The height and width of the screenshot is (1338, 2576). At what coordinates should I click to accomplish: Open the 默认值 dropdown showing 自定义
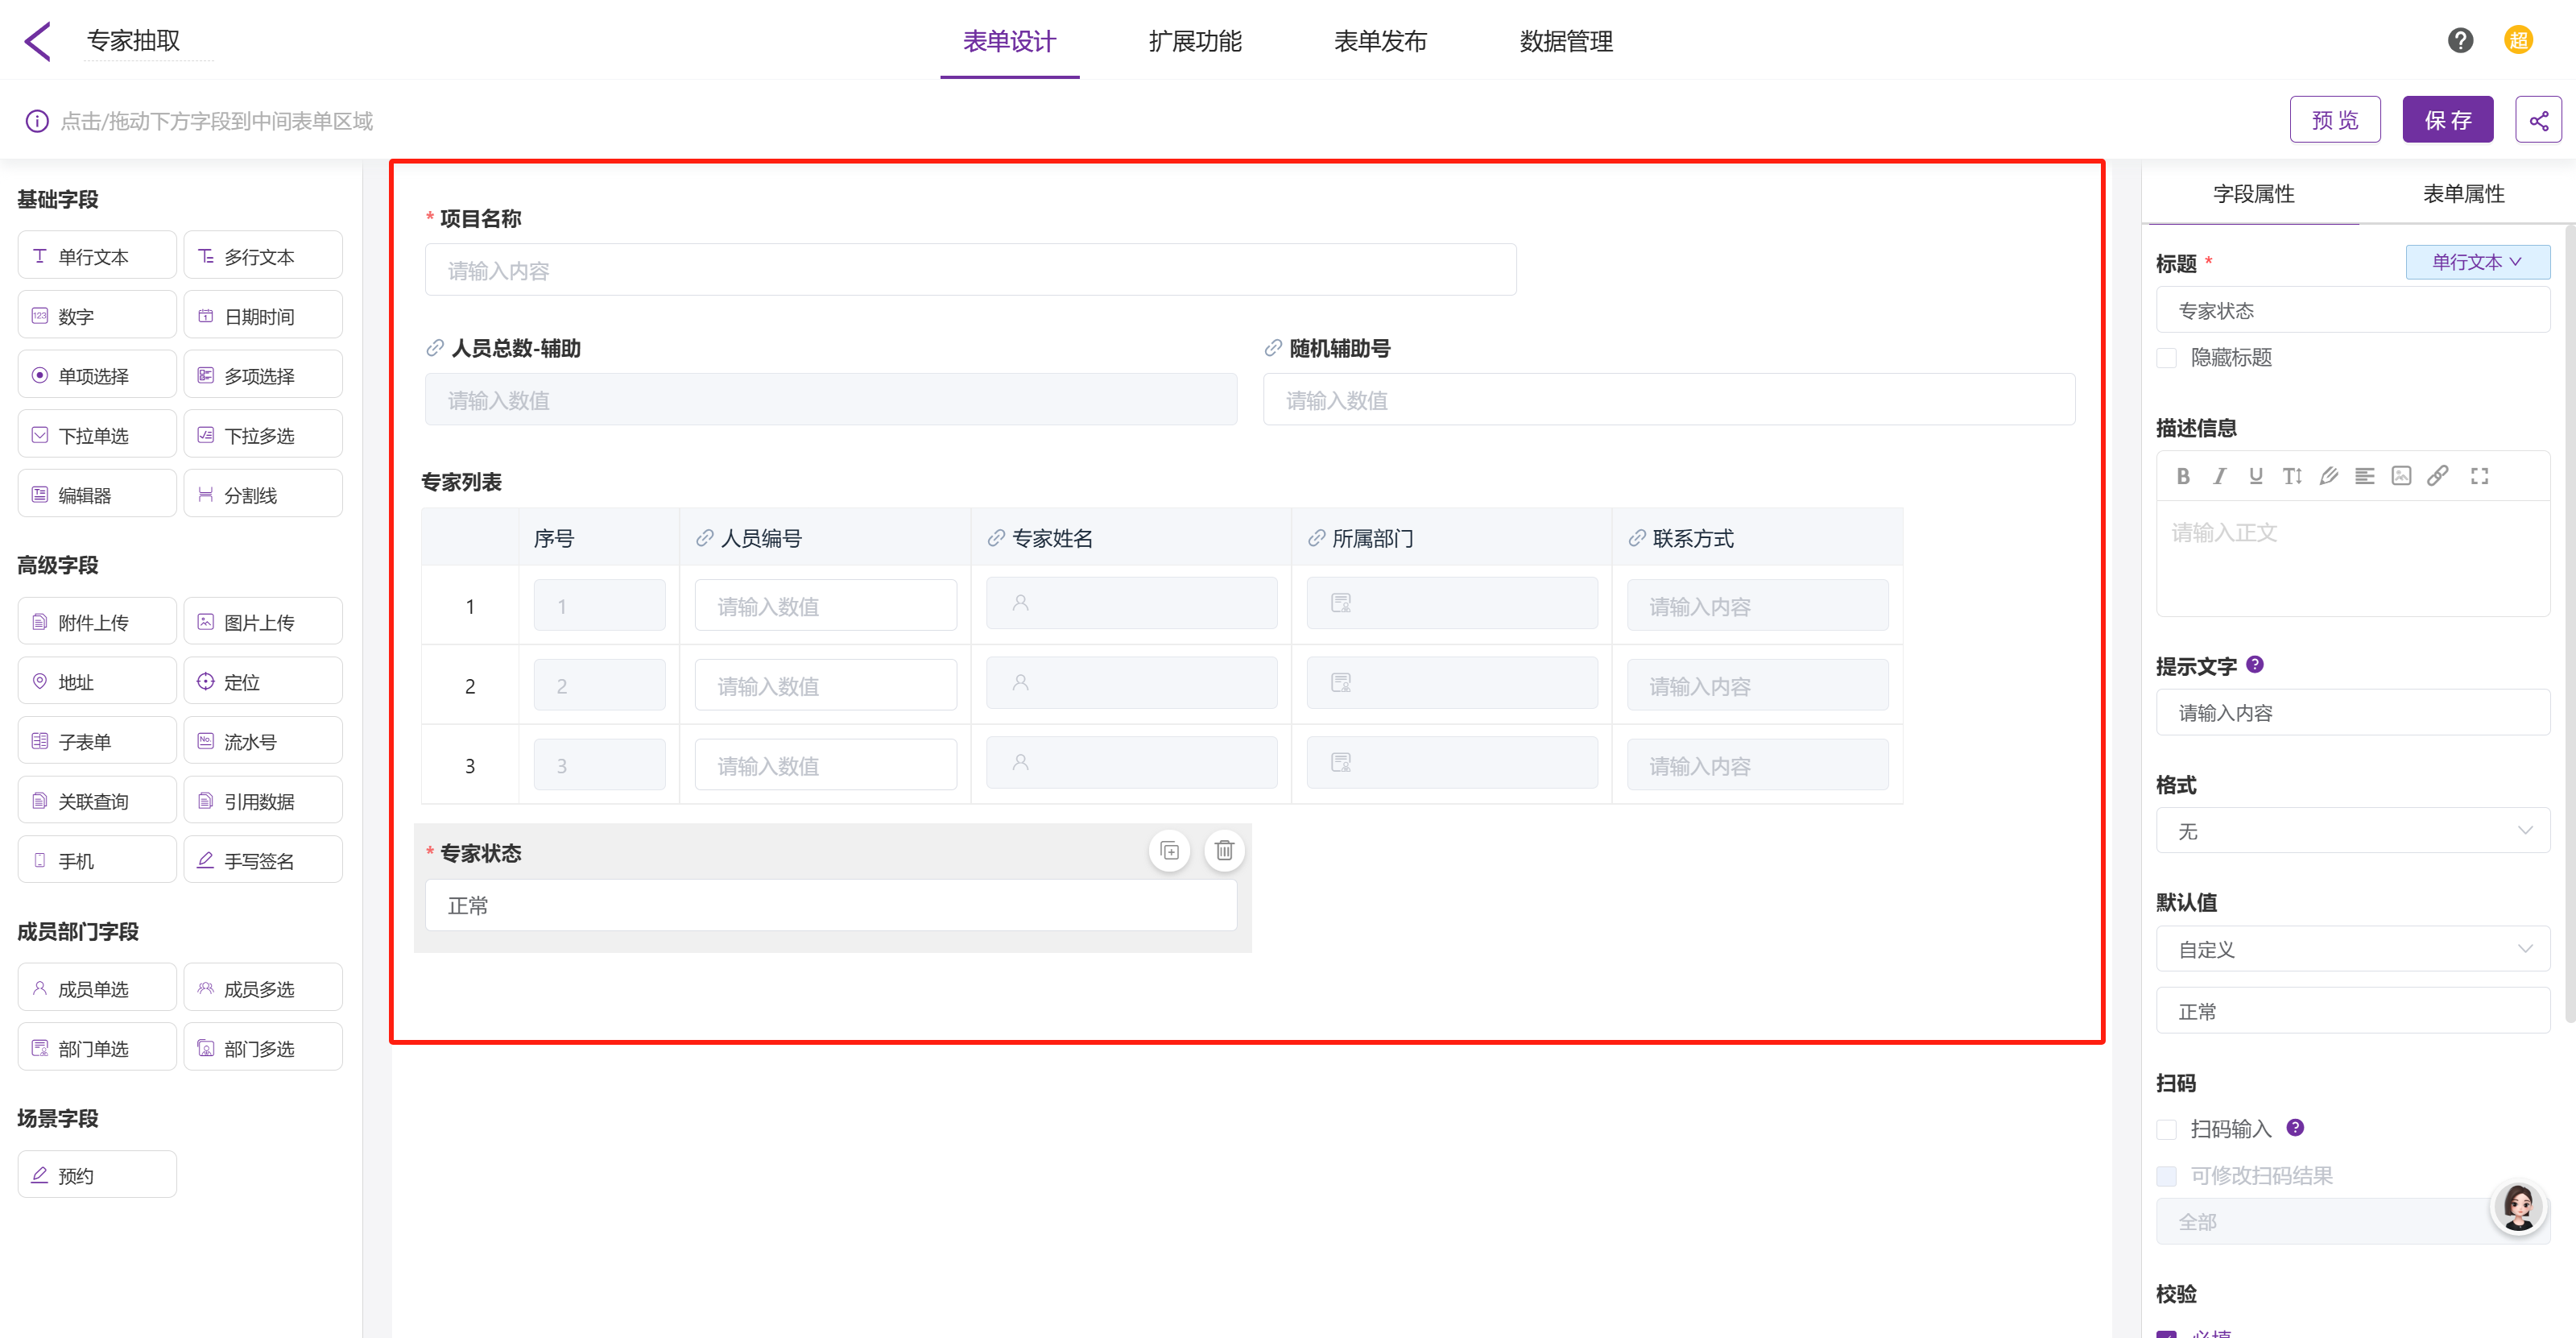pos(2352,949)
